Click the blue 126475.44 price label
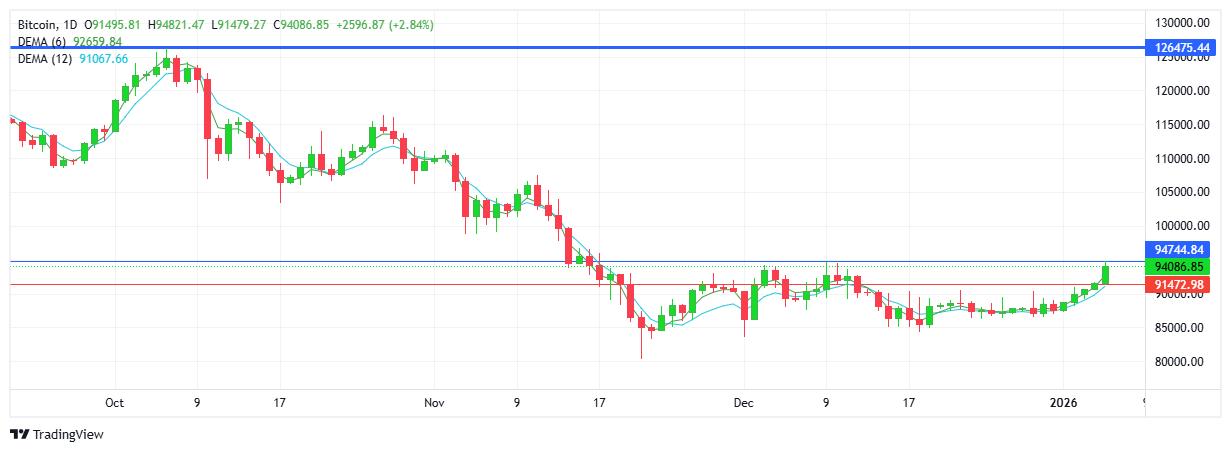 1181,47
